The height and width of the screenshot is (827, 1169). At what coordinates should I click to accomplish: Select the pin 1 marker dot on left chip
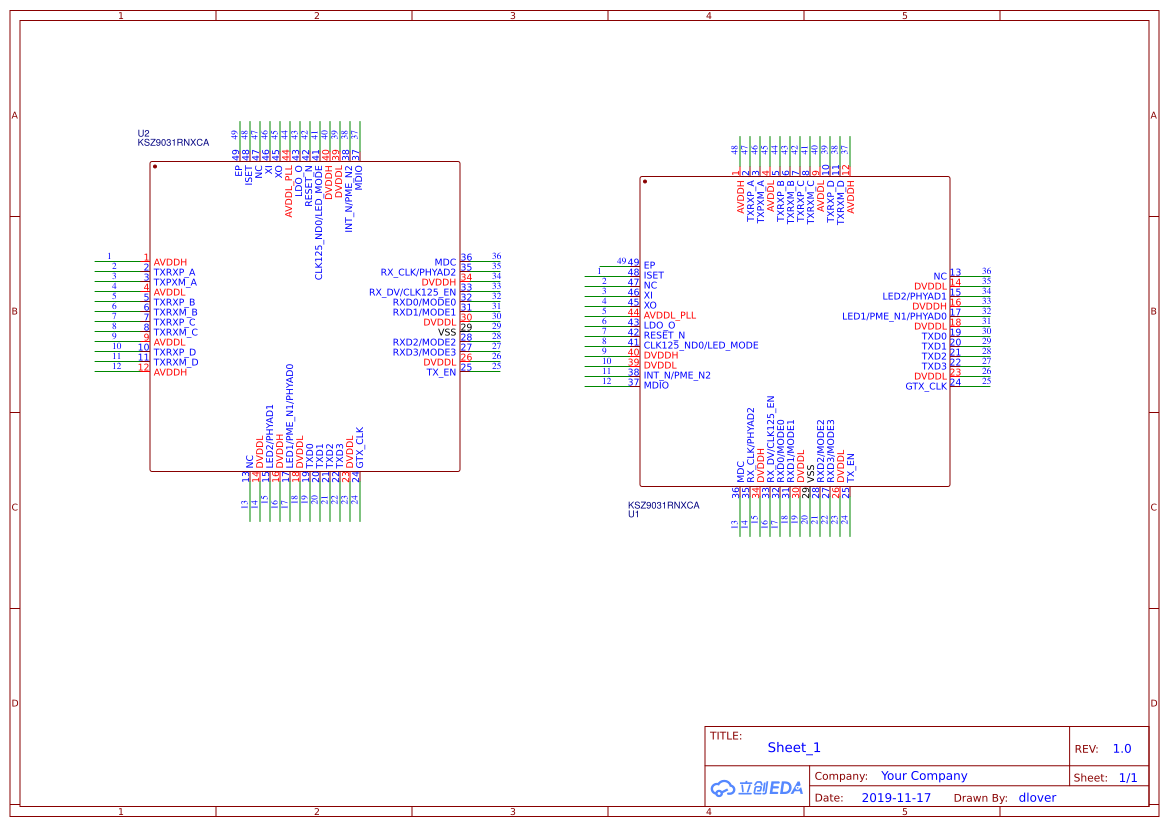(x=155, y=166)
